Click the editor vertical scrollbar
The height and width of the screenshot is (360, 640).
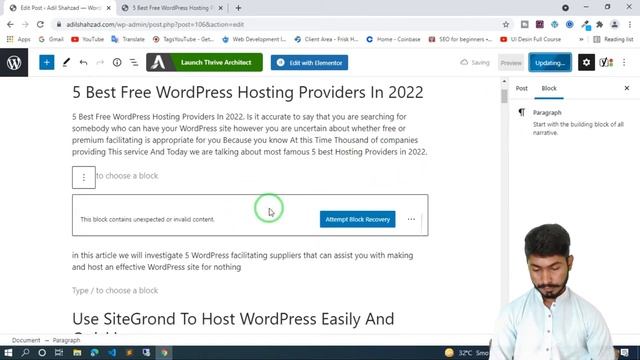504,96
